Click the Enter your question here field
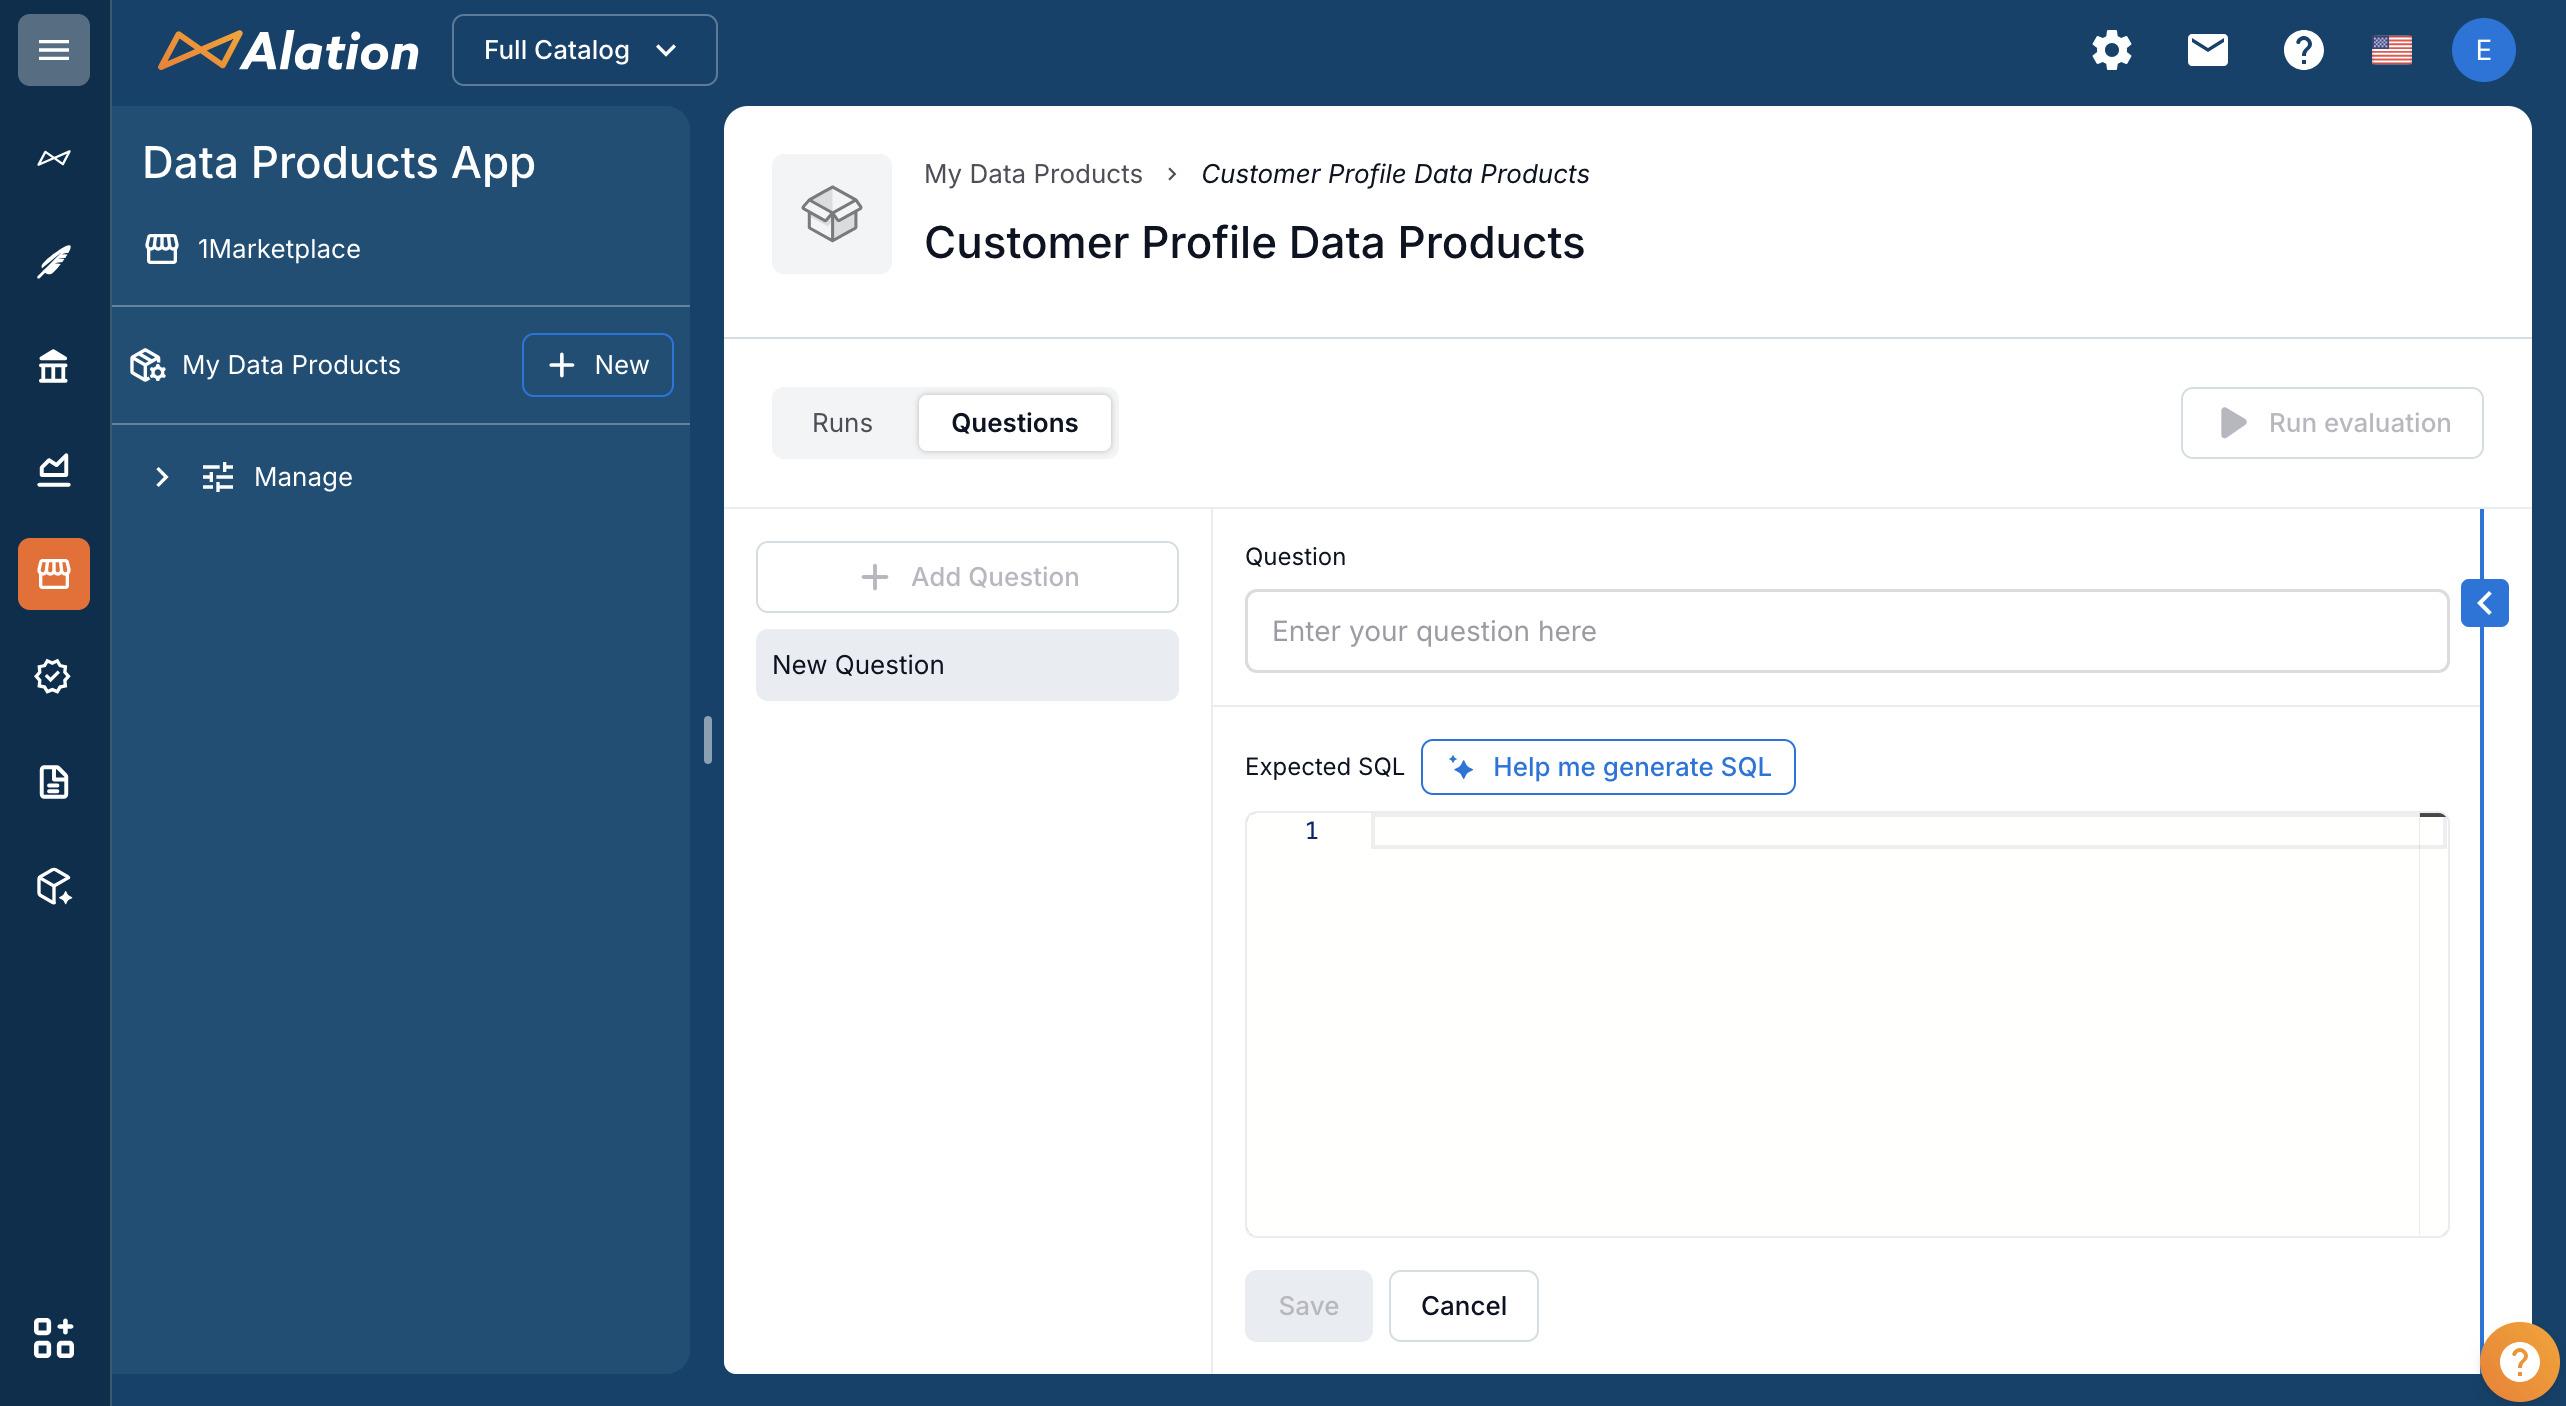 1846,631
